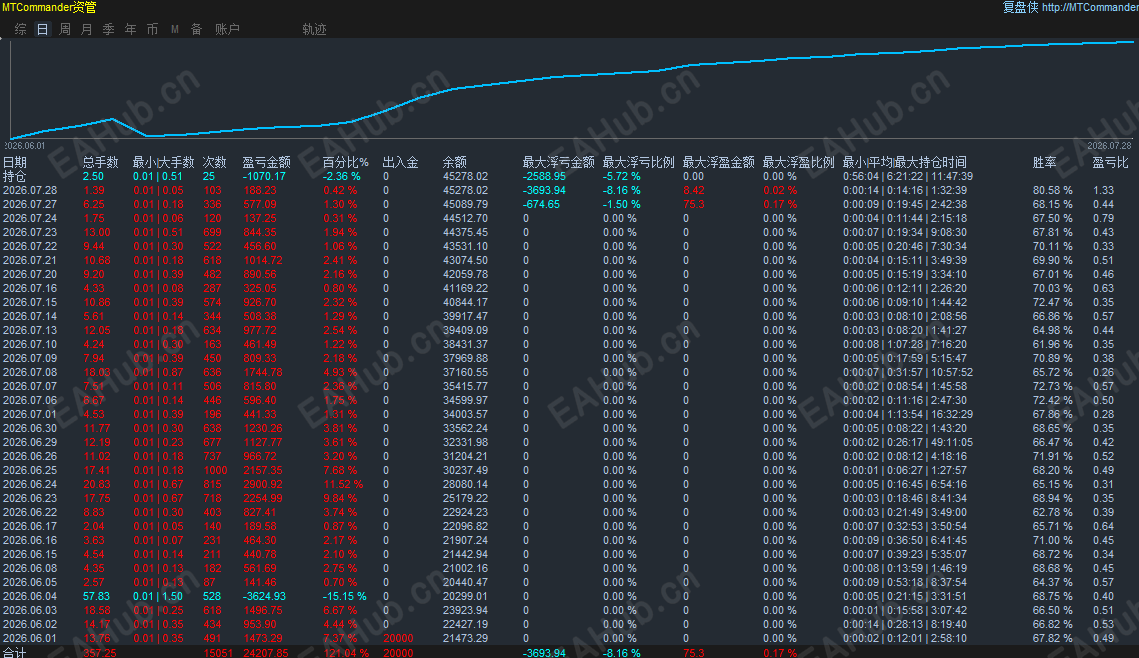The height and width of the screenshot is (658, 1139).
Task: Select the 2026.06.01 date row
Action: [x=30, y=638]
